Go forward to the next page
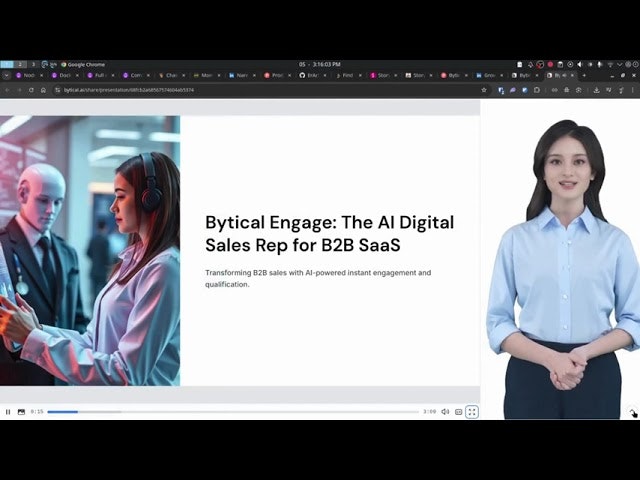Screen dimensions: 640x480 click(x=19, y=90)
